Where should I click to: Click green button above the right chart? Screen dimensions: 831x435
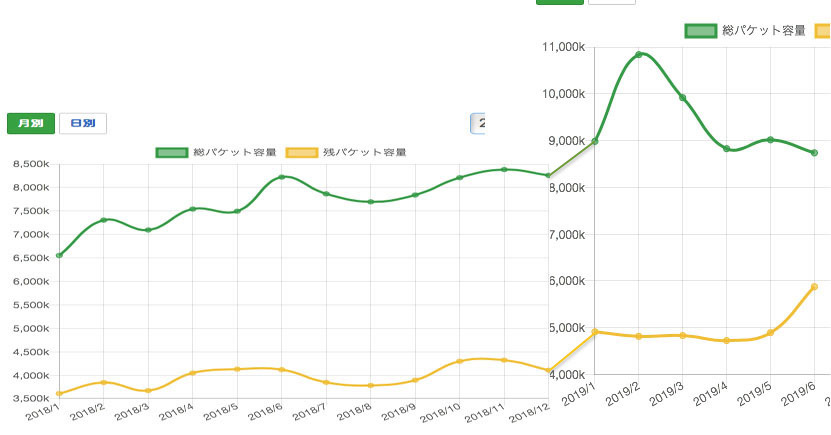pyautogui.click(x=560, y=2)
